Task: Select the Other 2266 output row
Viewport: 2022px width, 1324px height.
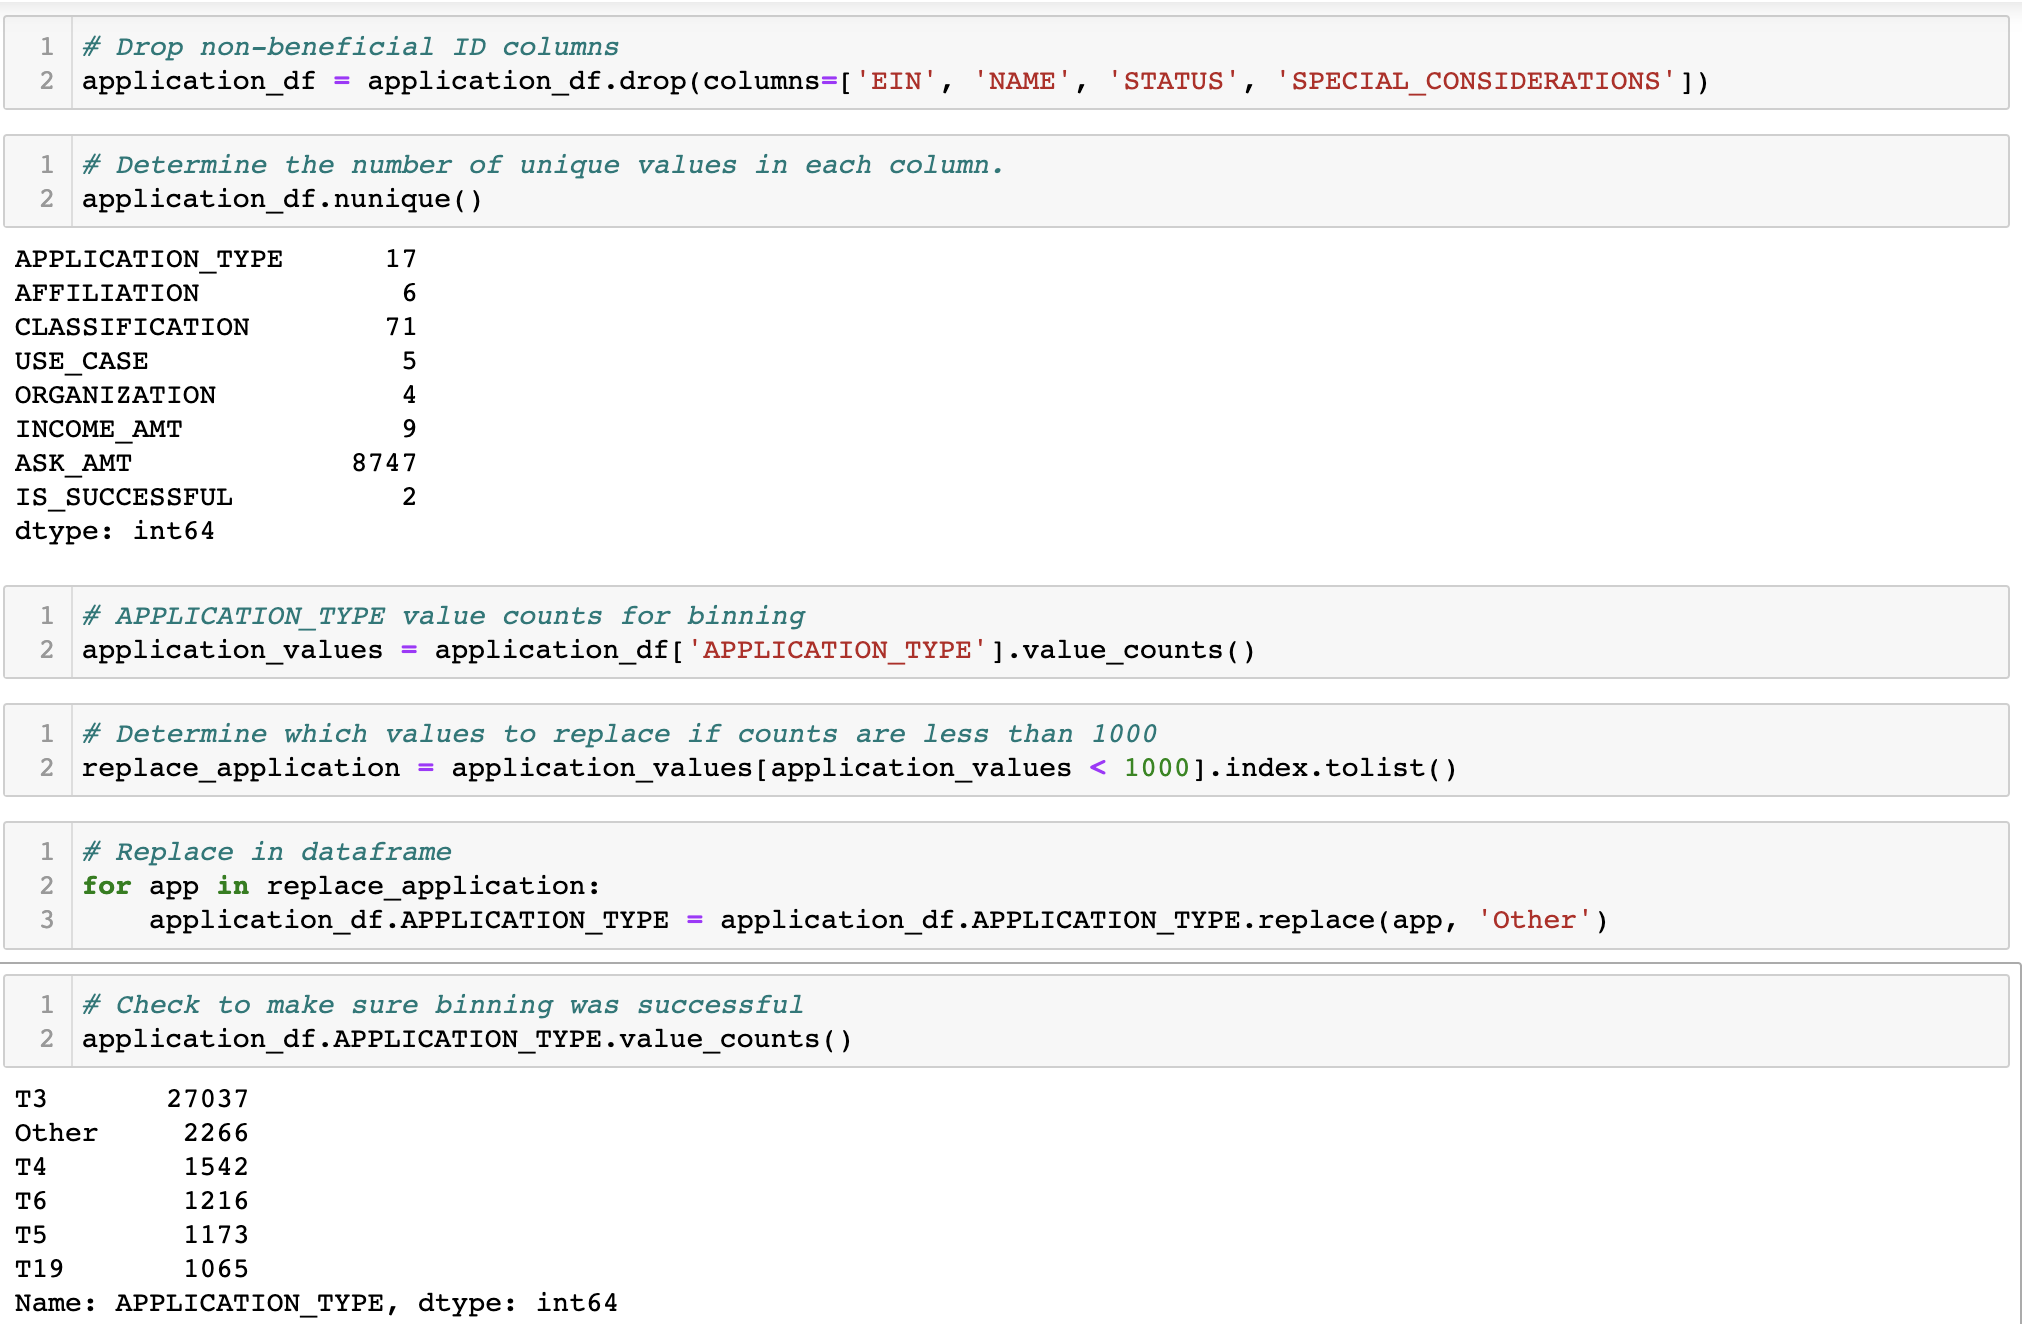Action: [131, 1133]
